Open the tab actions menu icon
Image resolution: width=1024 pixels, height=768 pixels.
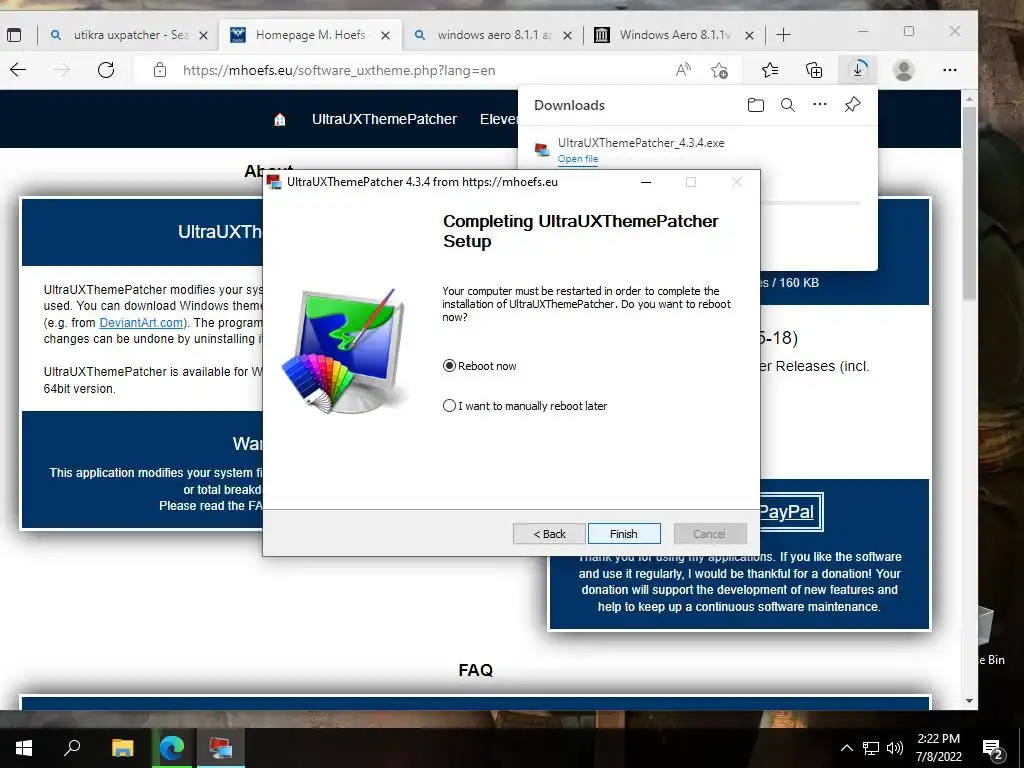click(x=13, y=35)
